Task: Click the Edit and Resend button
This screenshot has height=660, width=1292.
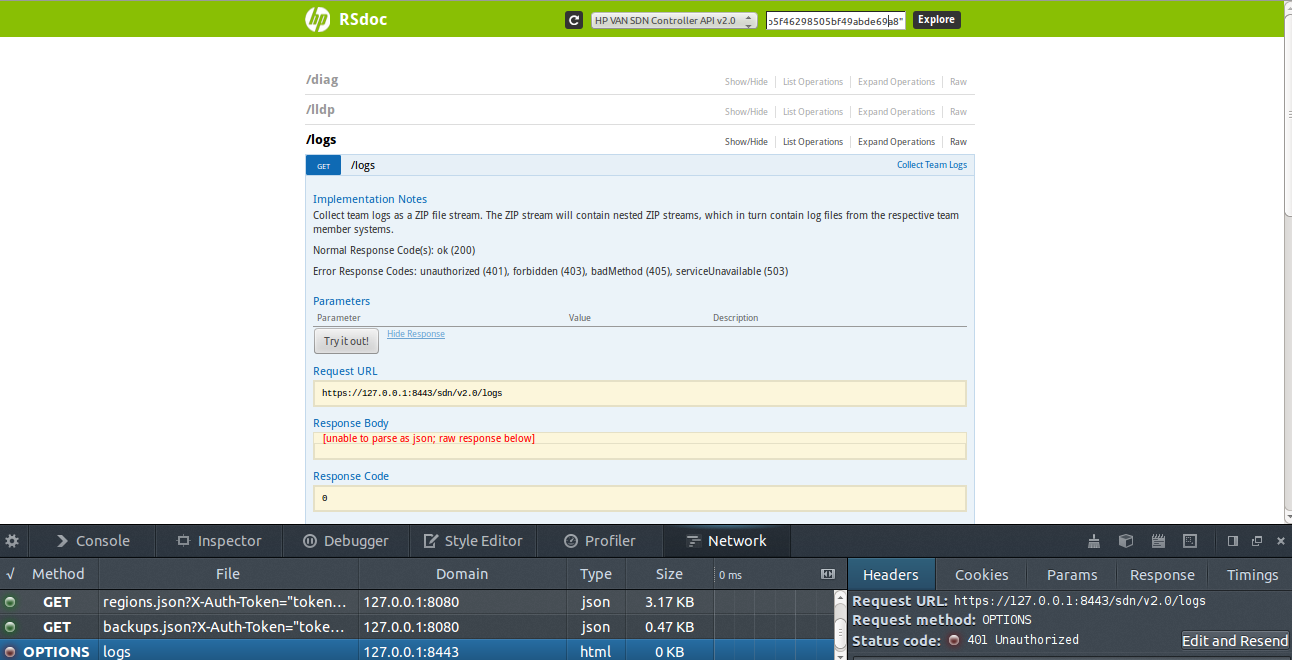Action: tap(1235, 641)
